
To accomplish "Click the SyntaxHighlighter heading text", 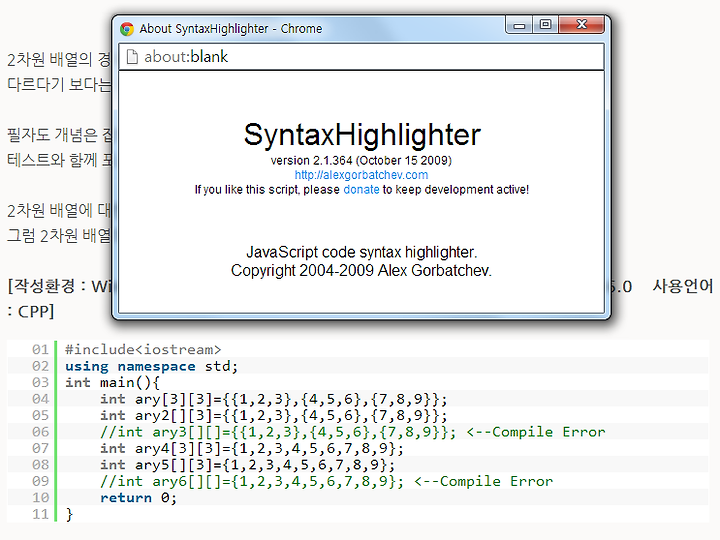I will point(362,135).
